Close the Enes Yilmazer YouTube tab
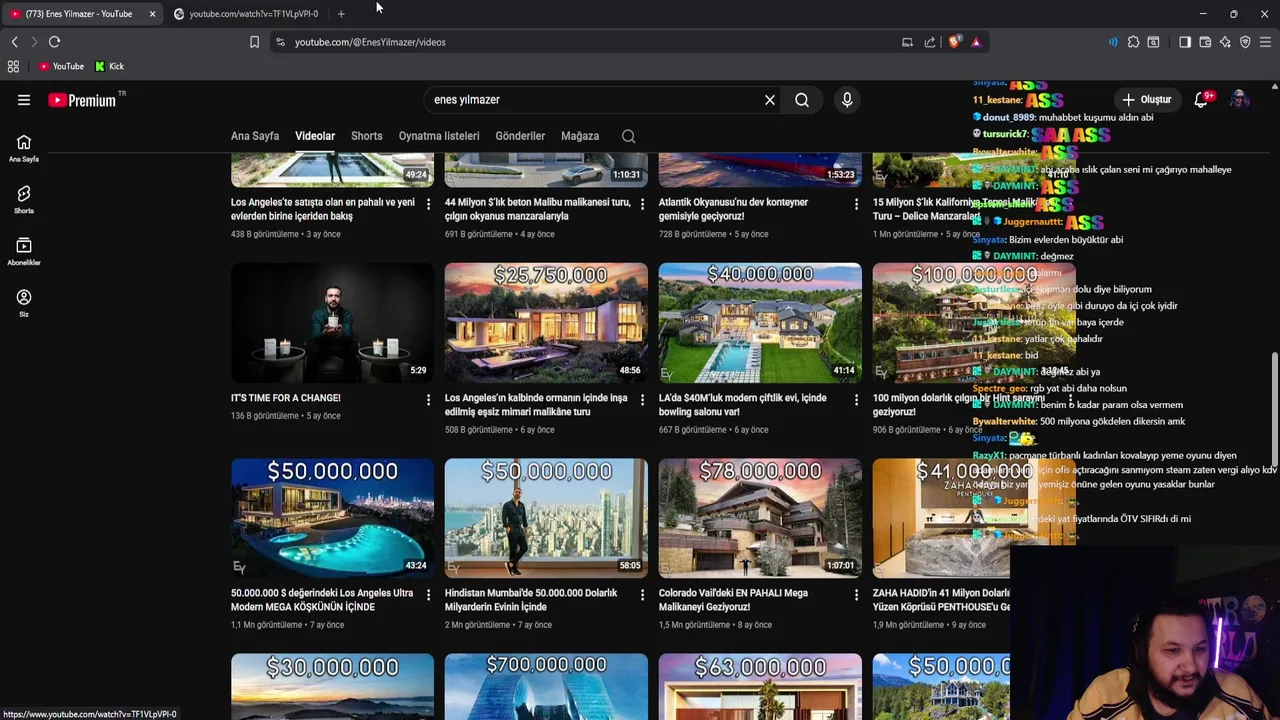The height and width of the screenshot is (720, 1280). [x=152, y=14]
